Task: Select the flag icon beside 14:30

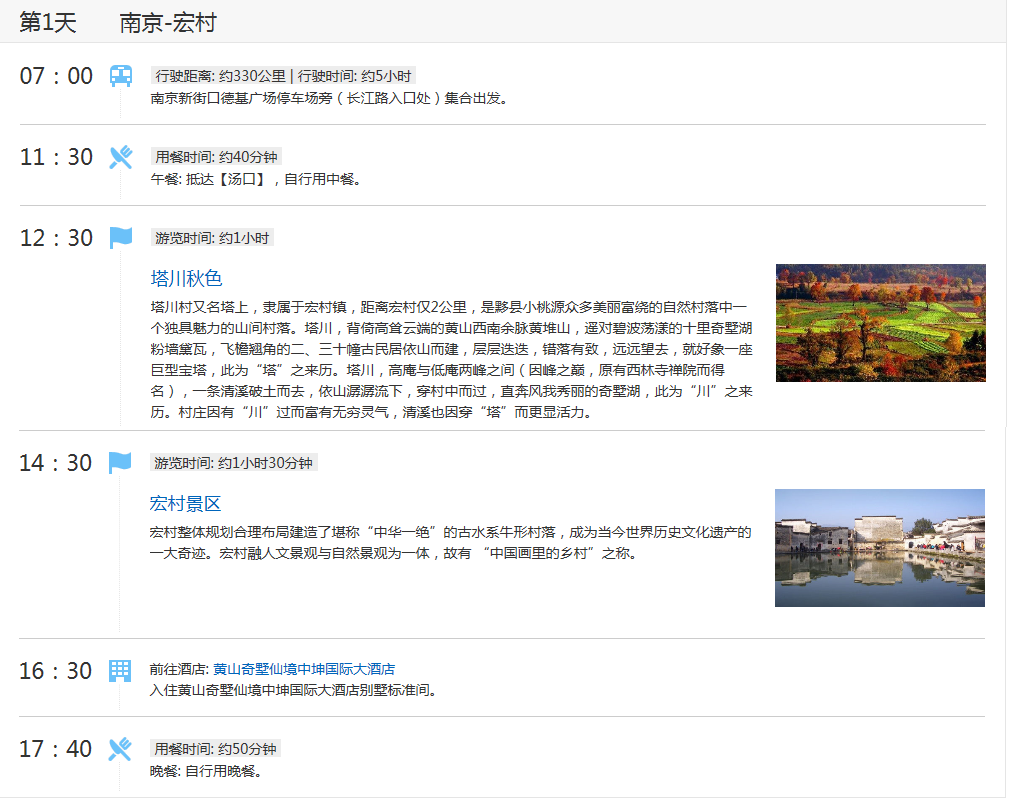Action: [120, 463]
